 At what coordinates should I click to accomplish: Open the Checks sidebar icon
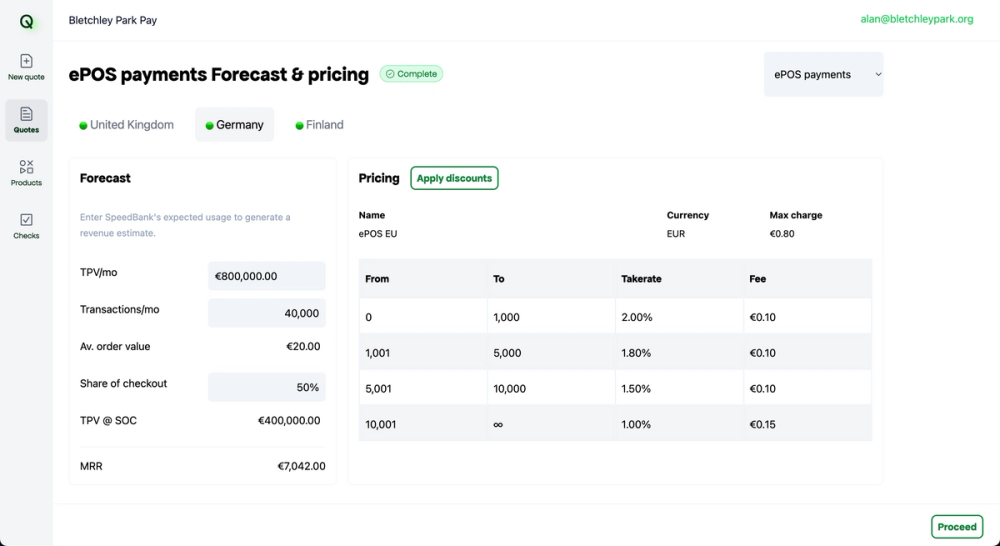click(26, 226)
